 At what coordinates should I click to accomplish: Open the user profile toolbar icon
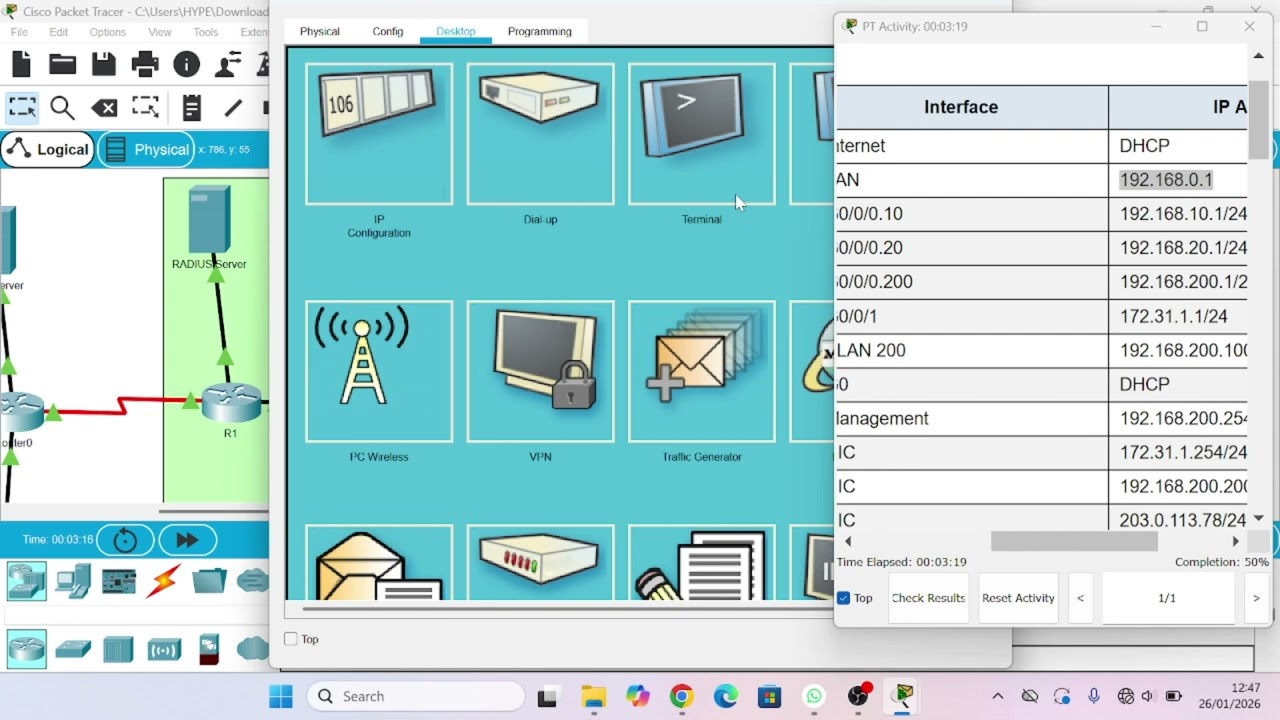(x=228, y=65)
